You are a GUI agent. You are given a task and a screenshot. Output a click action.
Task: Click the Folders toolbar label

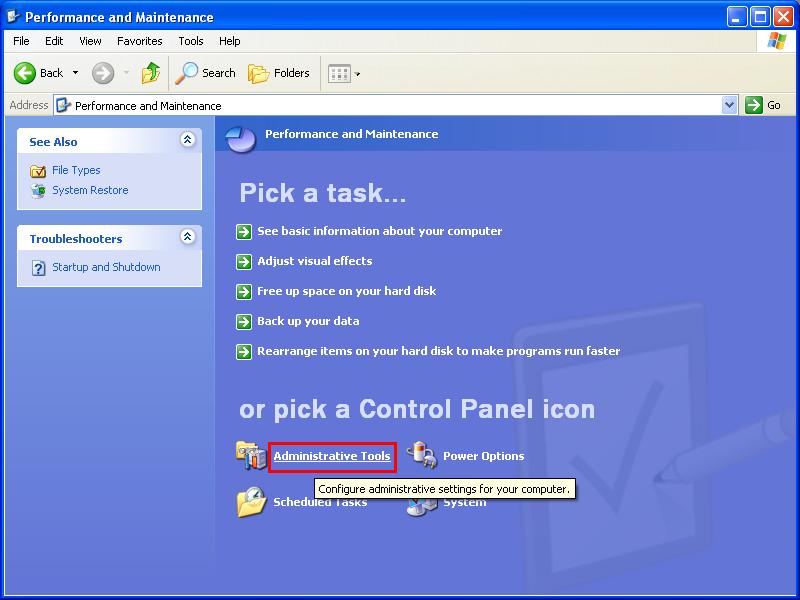point(292,73)
